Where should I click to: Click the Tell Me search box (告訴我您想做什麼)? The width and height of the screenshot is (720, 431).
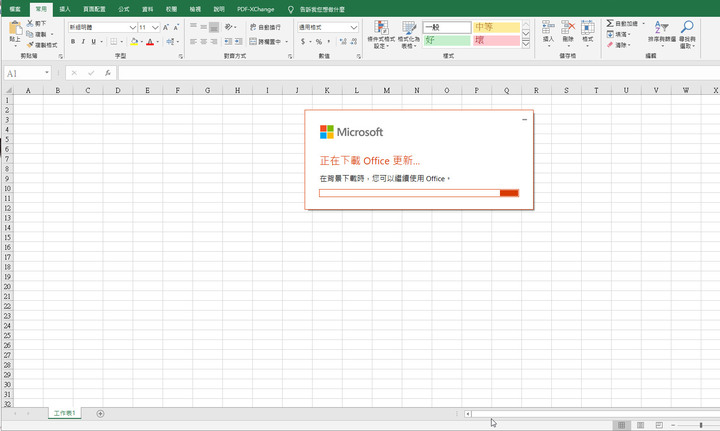(x=321, y=9)
